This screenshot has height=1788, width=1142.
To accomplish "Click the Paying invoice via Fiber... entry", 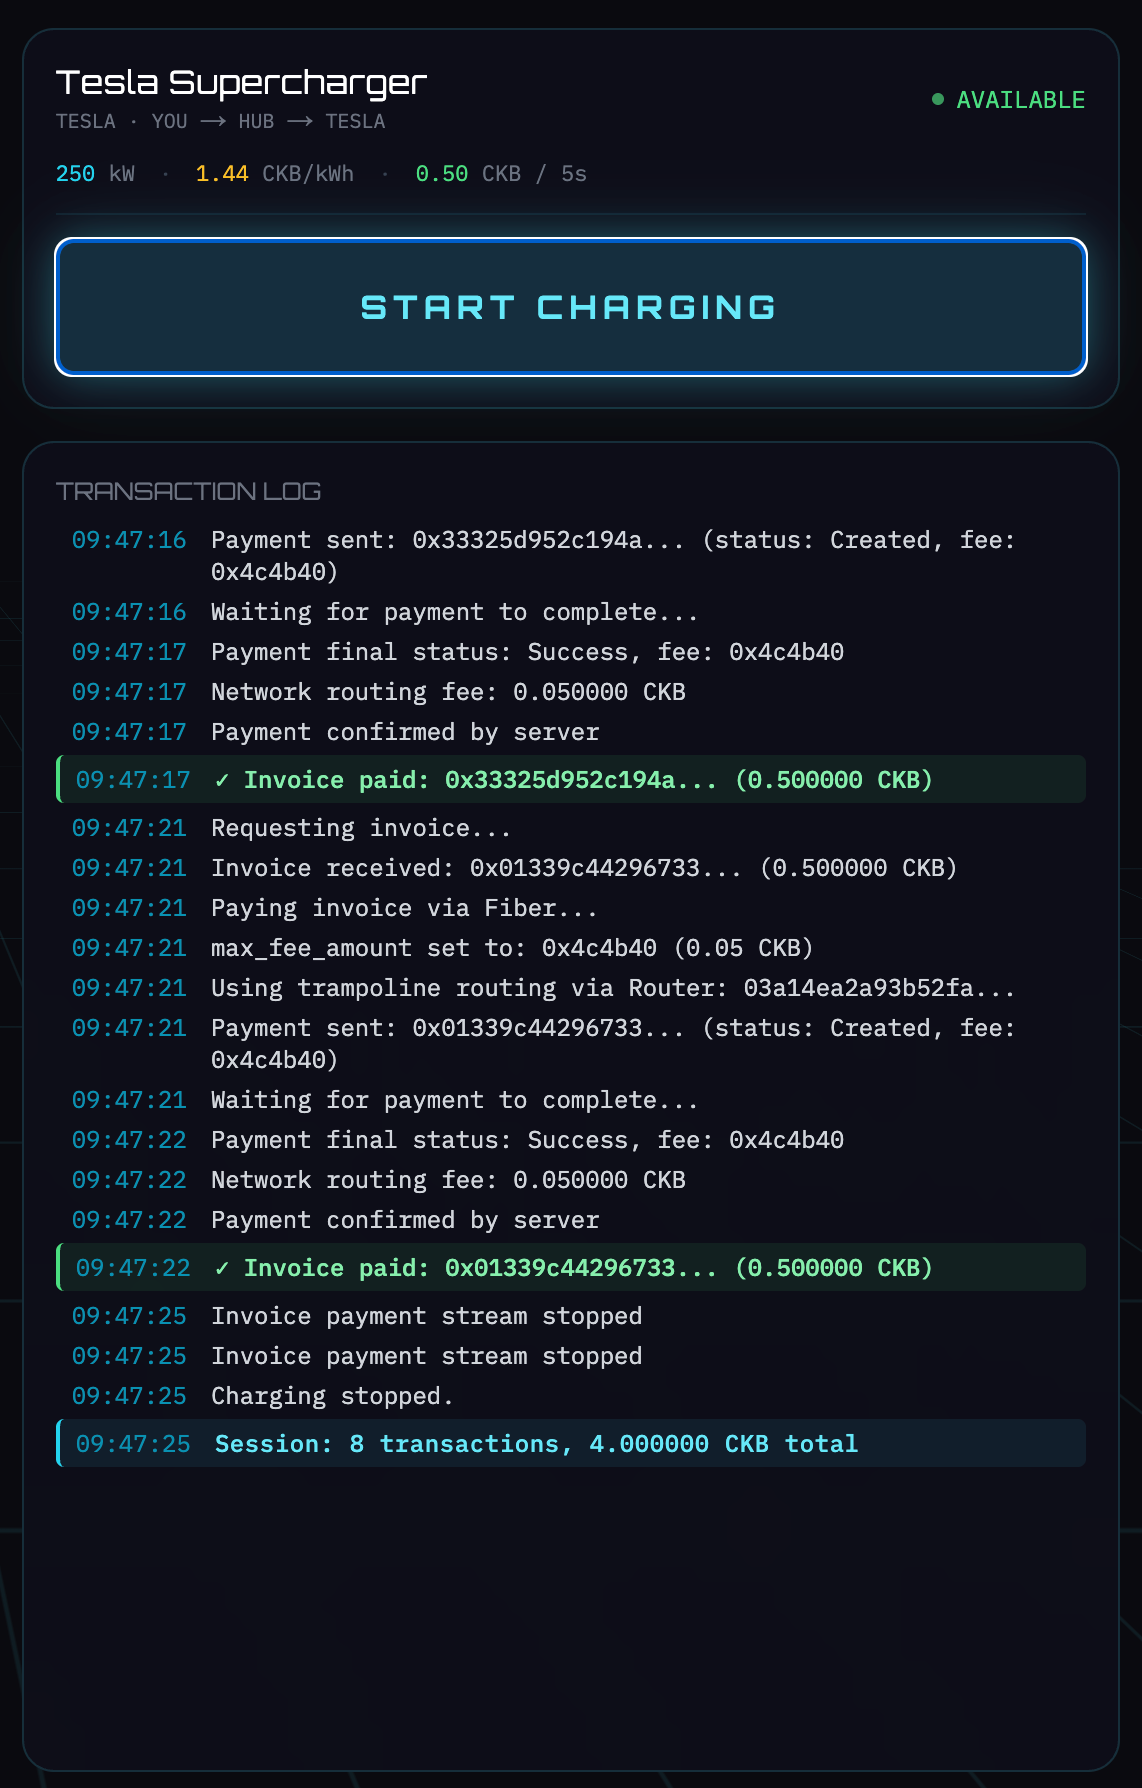I will (571, 908).
